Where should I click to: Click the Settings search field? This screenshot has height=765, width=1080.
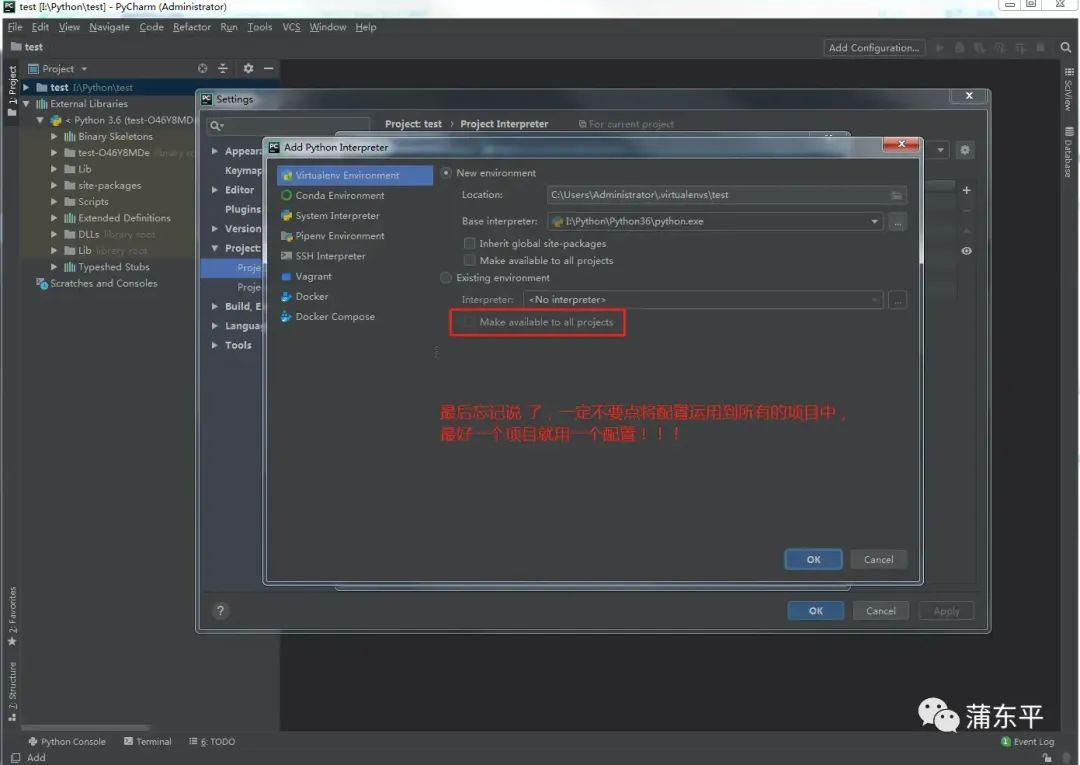288,125
